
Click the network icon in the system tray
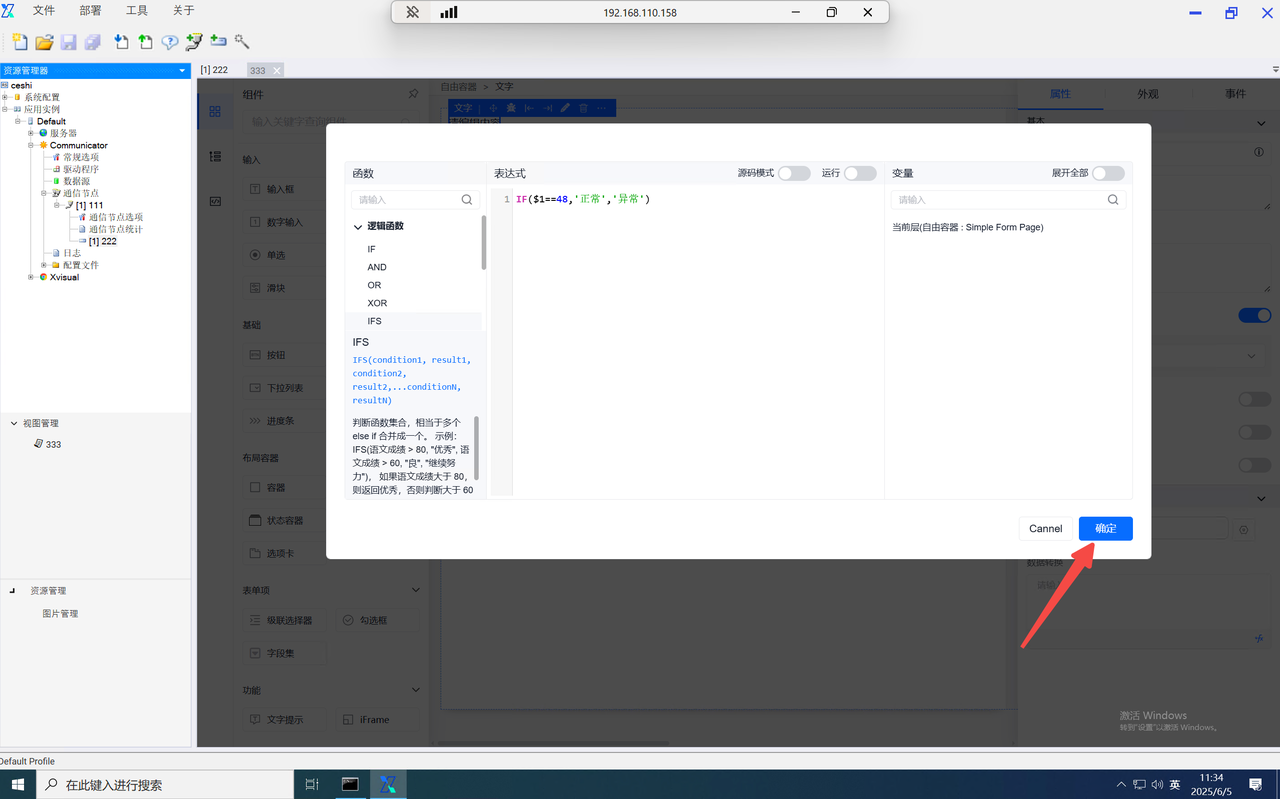[1139, 785]
